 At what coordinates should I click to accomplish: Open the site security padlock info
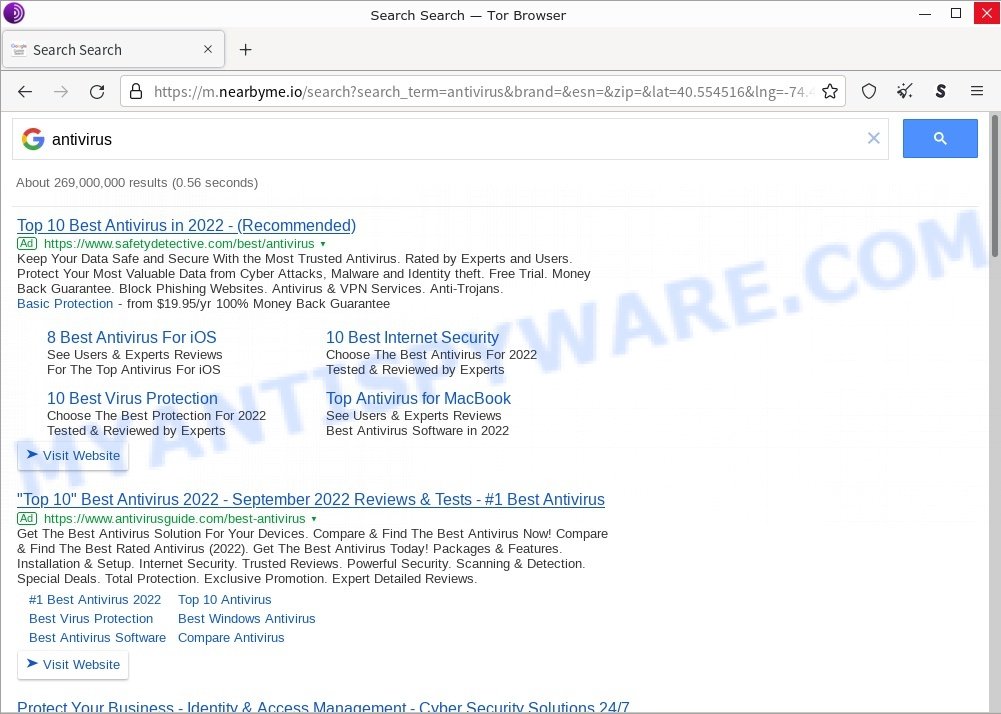click(136, 91)
